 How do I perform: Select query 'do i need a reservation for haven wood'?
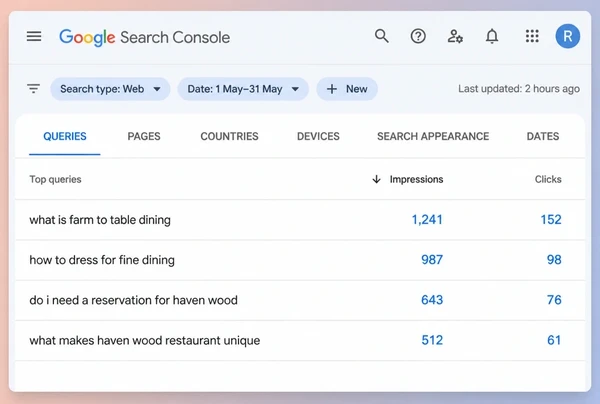(x=134, y=300)
